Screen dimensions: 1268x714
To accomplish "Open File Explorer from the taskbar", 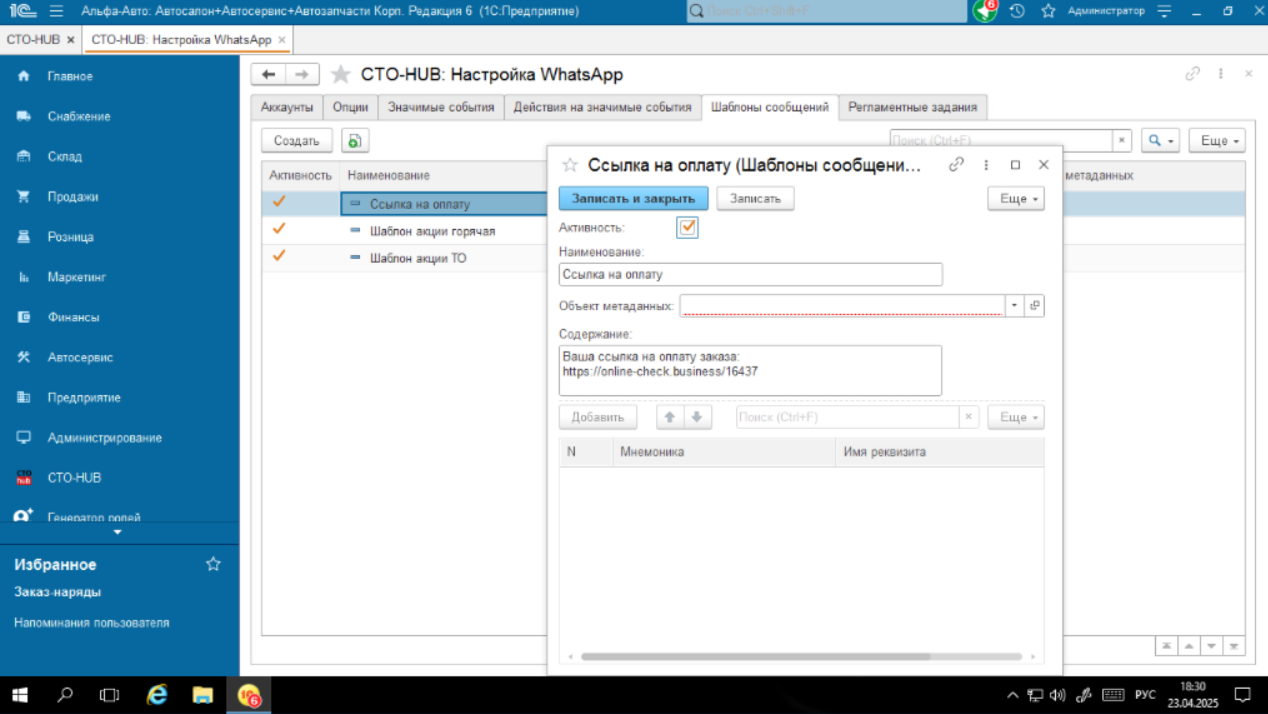I will click(x=203, y=695).
